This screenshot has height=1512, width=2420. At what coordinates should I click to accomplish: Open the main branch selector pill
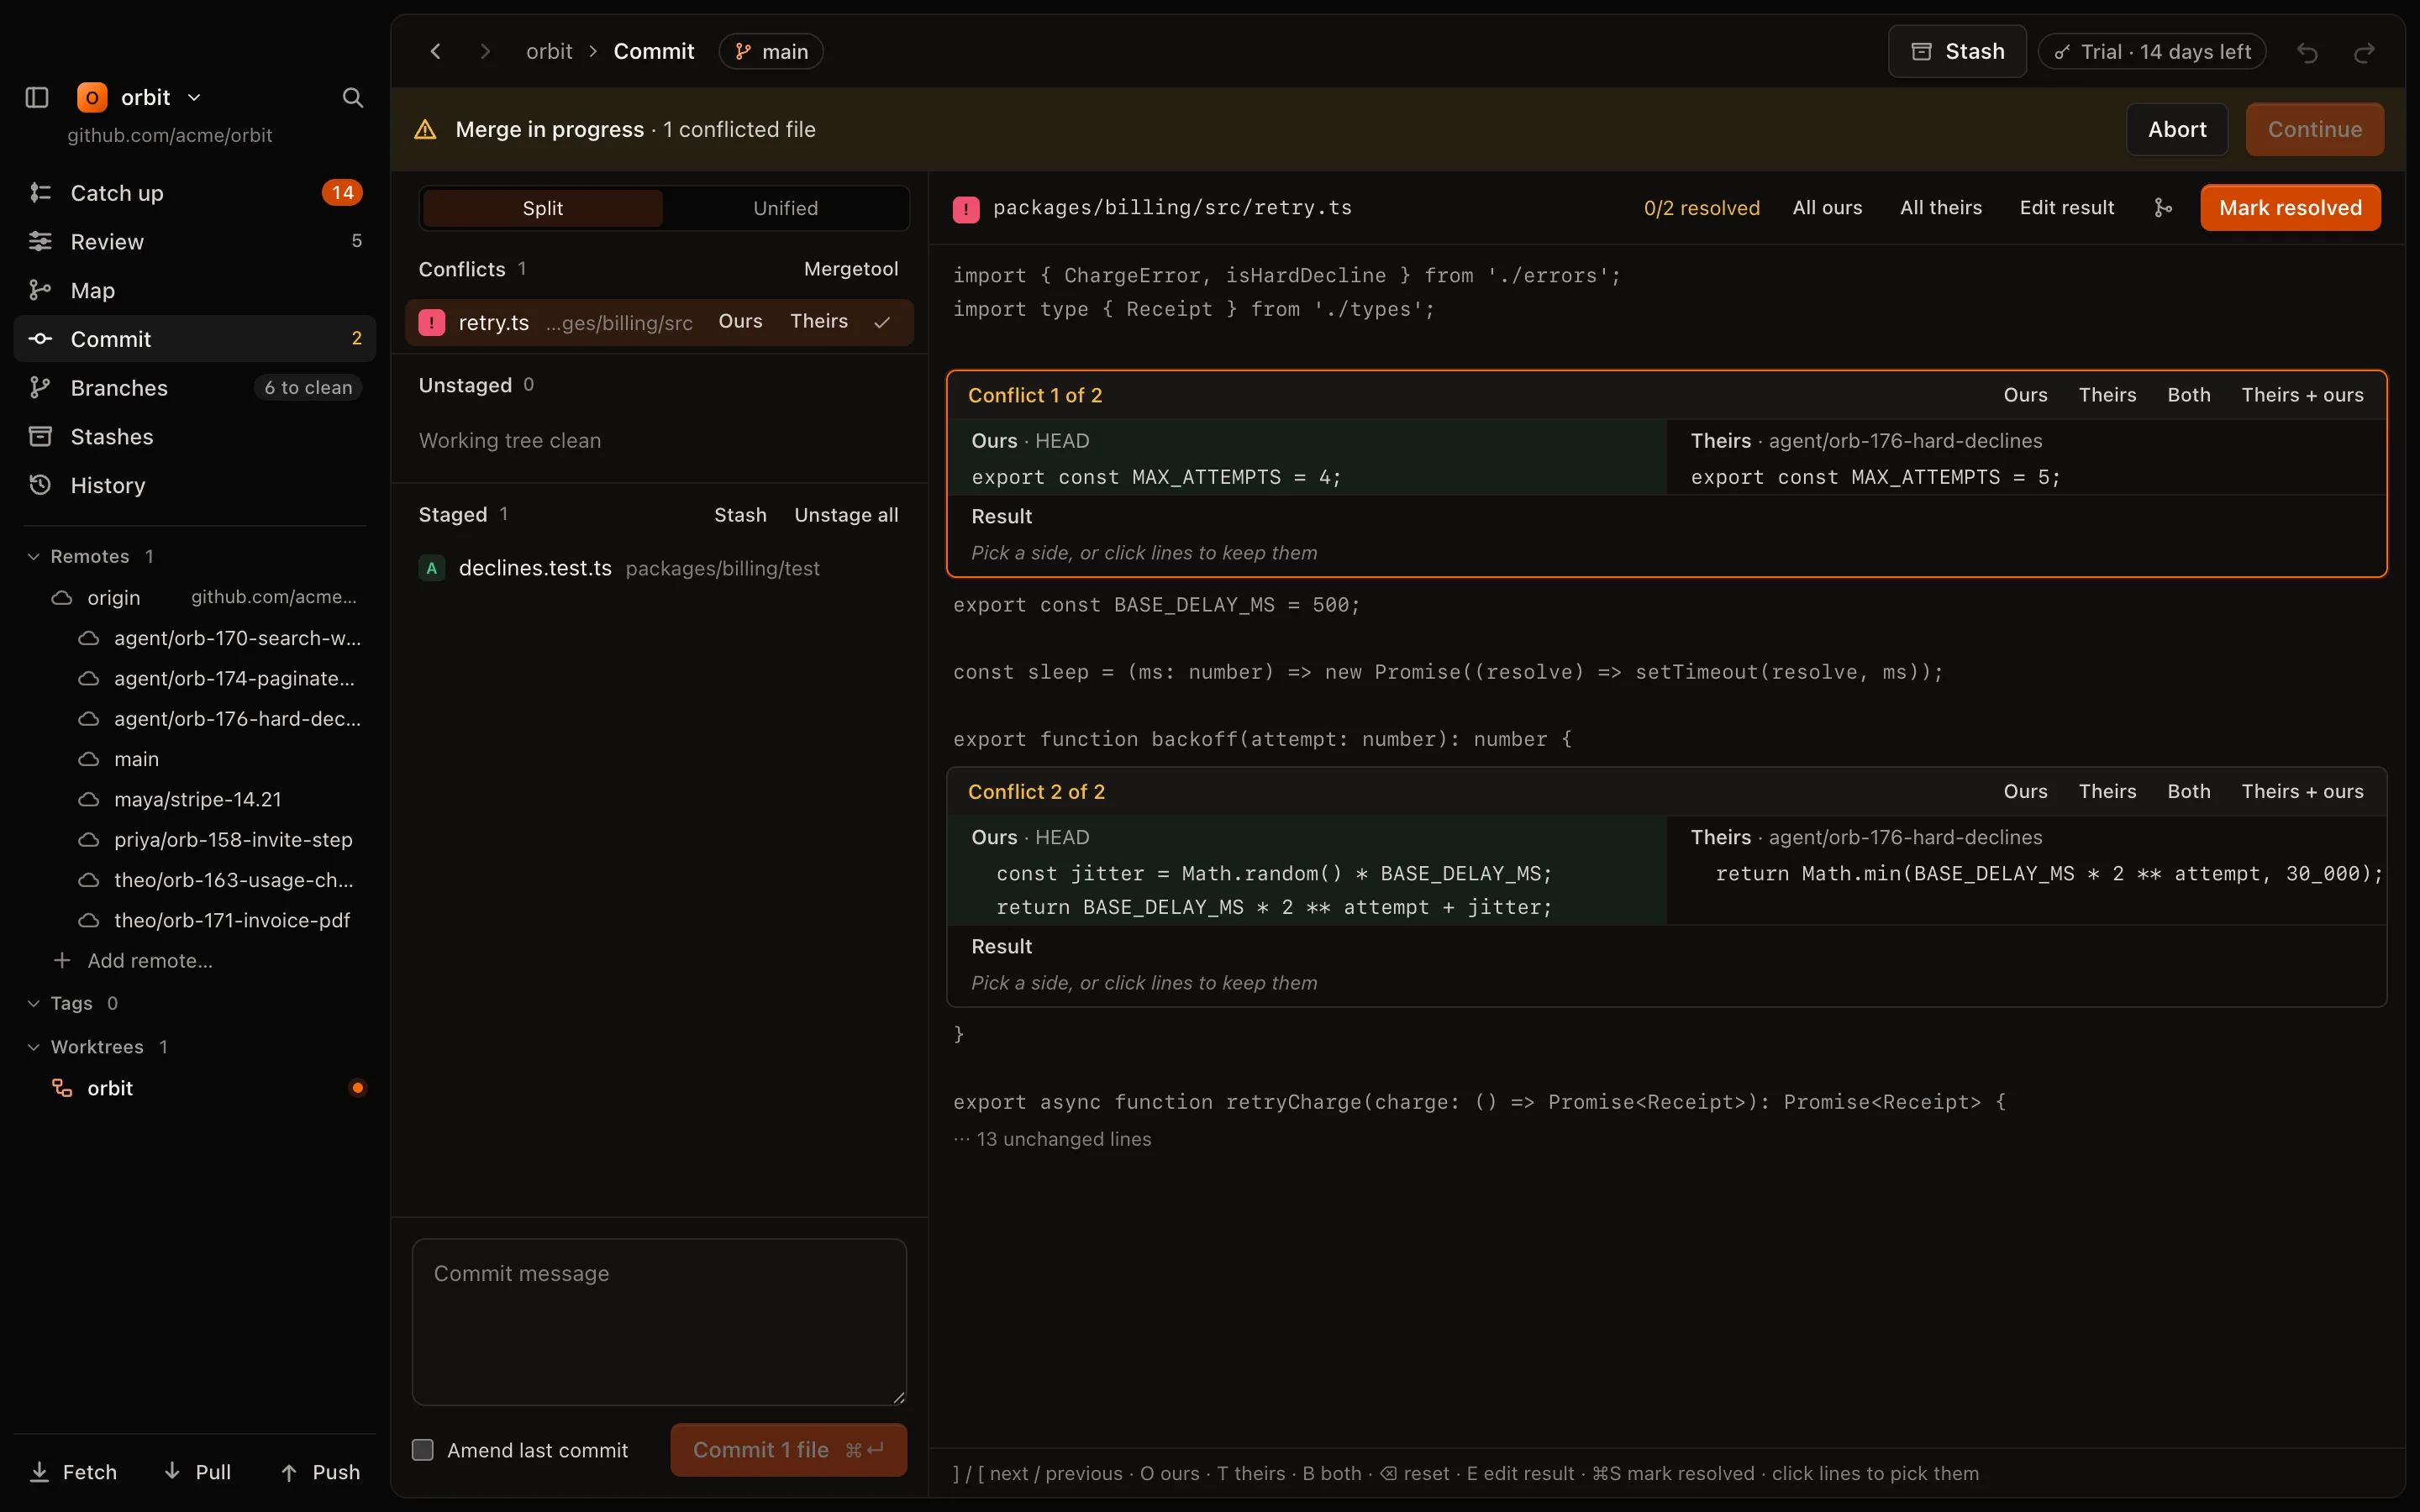pyautogui.click(x=771, y=51)
